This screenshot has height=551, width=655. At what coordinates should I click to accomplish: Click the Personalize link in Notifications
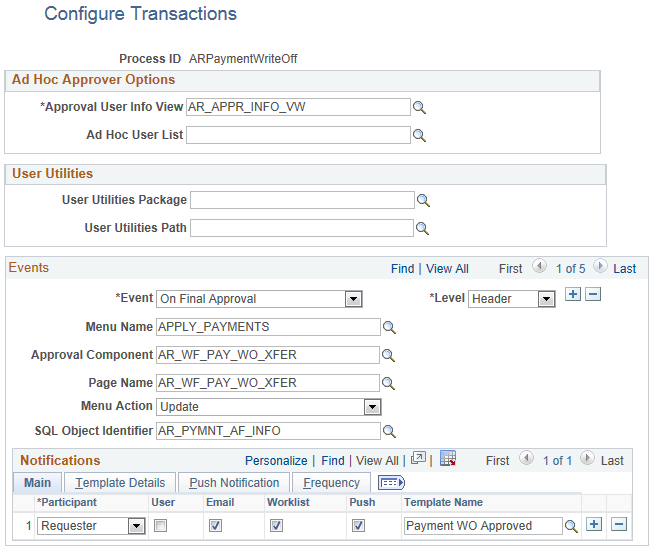(276, 461)
